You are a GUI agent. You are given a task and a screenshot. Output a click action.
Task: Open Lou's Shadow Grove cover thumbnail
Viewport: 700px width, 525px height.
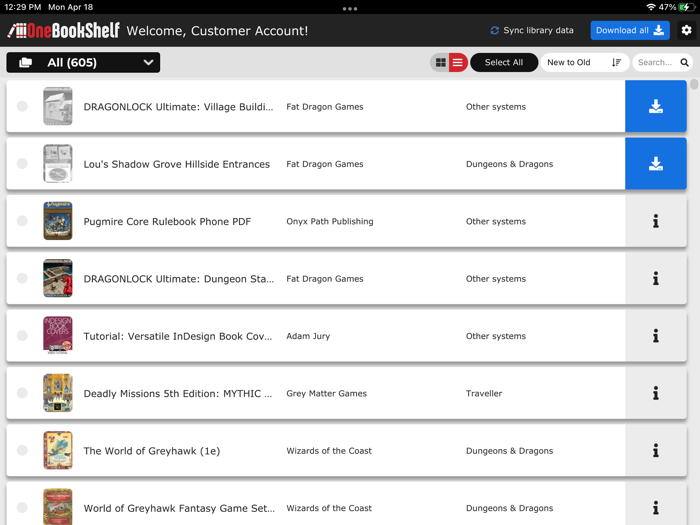(x=58, y=163)
